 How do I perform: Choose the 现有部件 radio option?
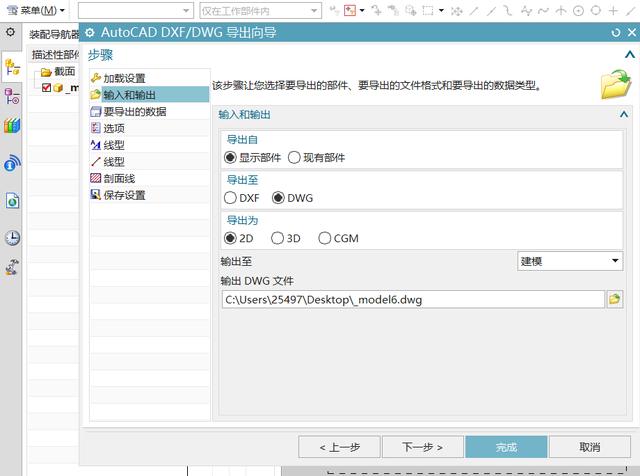coord(316,157)
